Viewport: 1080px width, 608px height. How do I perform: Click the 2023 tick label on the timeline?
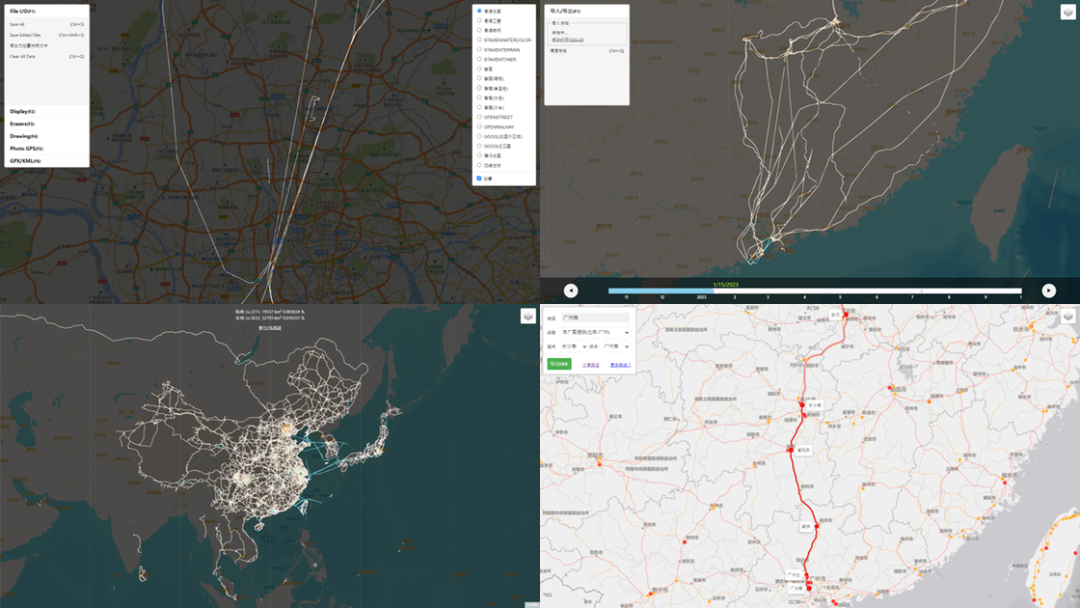701,297
